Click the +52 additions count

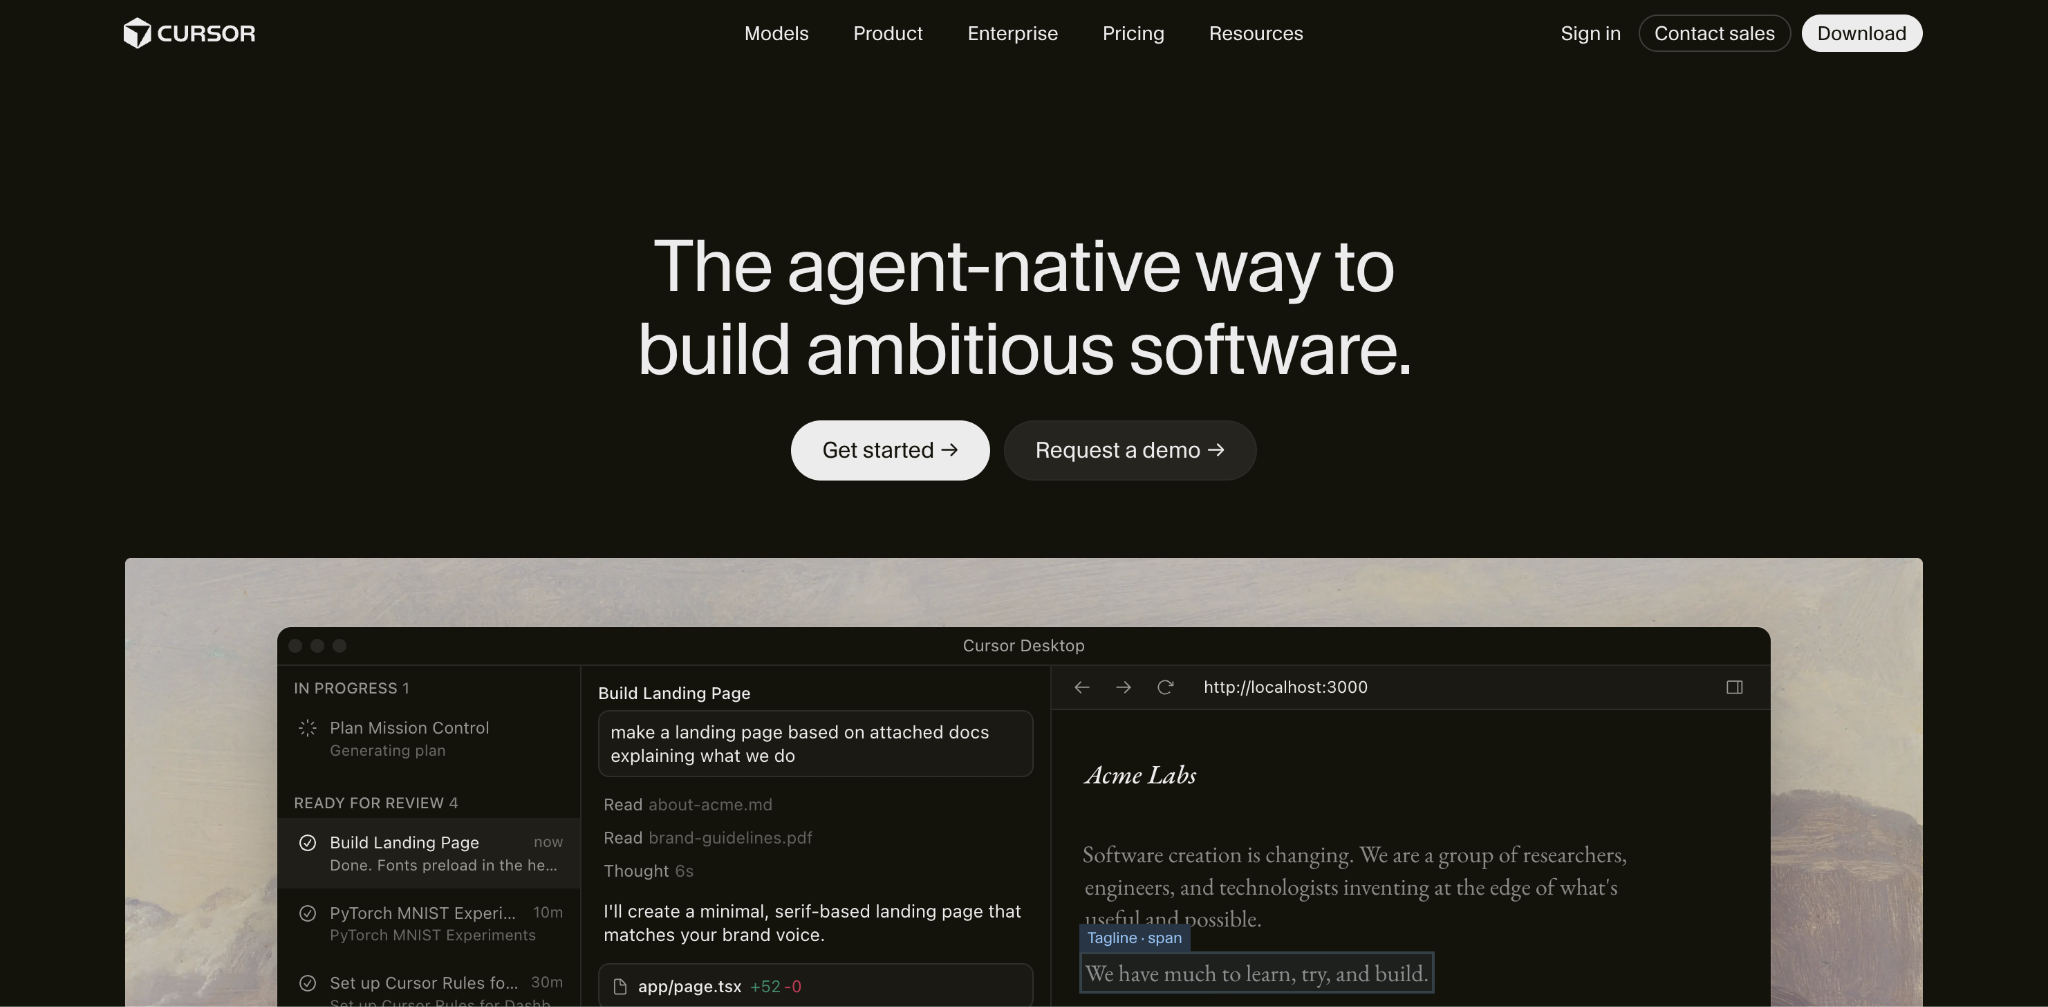click(765, 987)
